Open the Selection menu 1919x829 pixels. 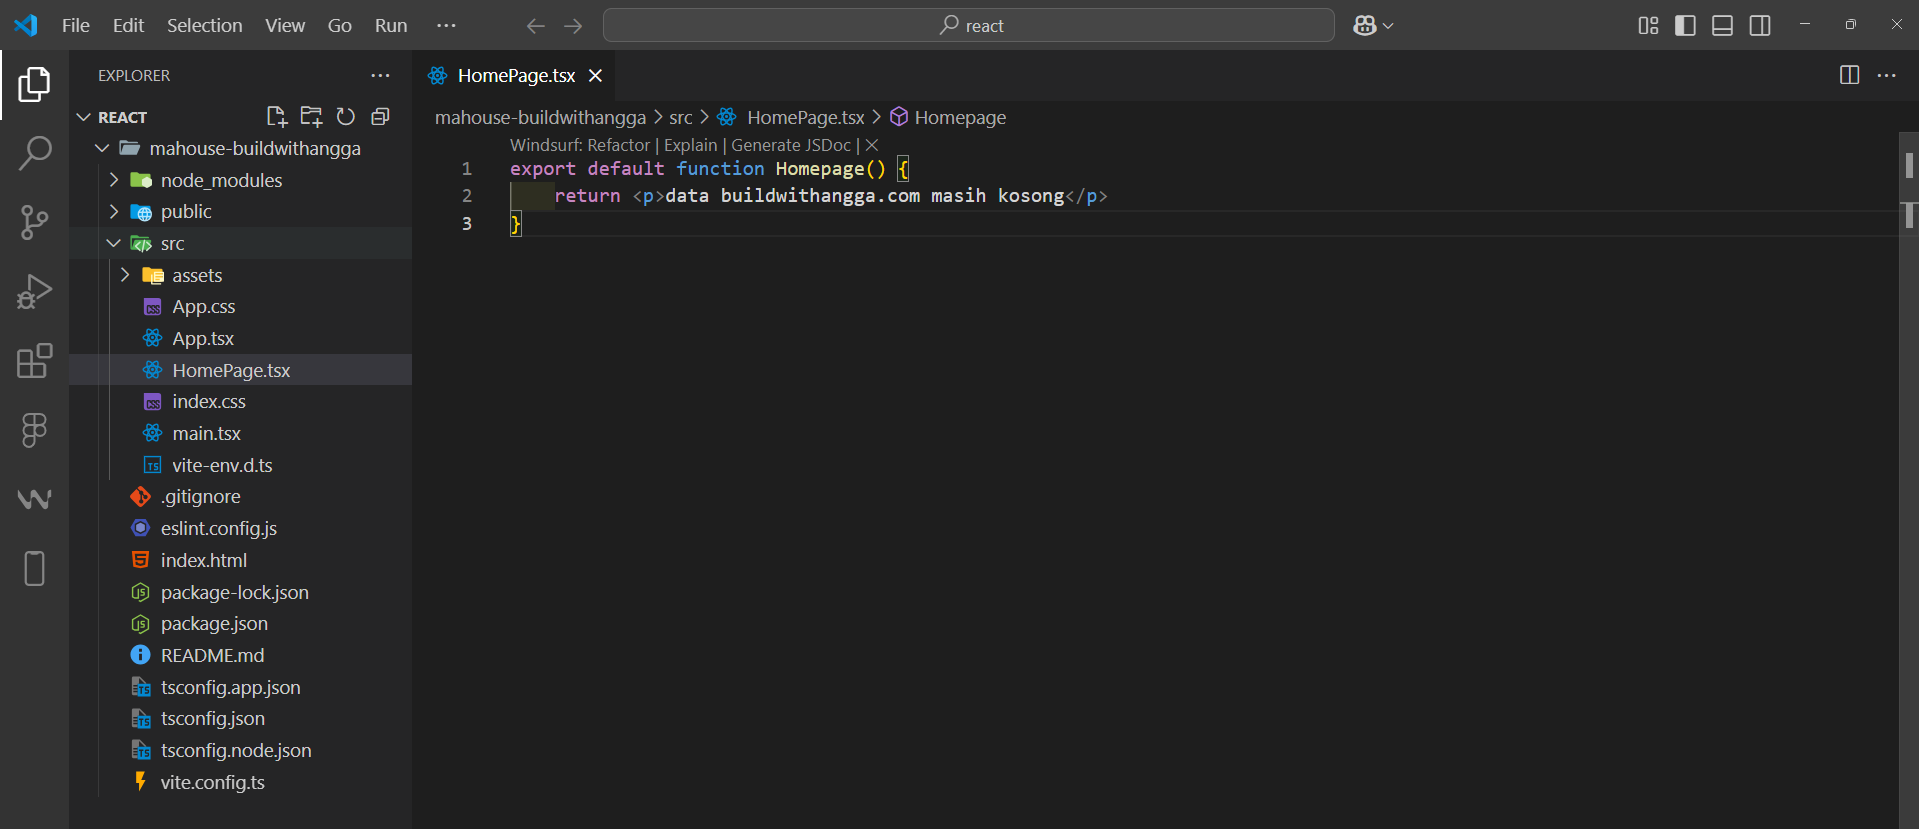tap(204, 26)
